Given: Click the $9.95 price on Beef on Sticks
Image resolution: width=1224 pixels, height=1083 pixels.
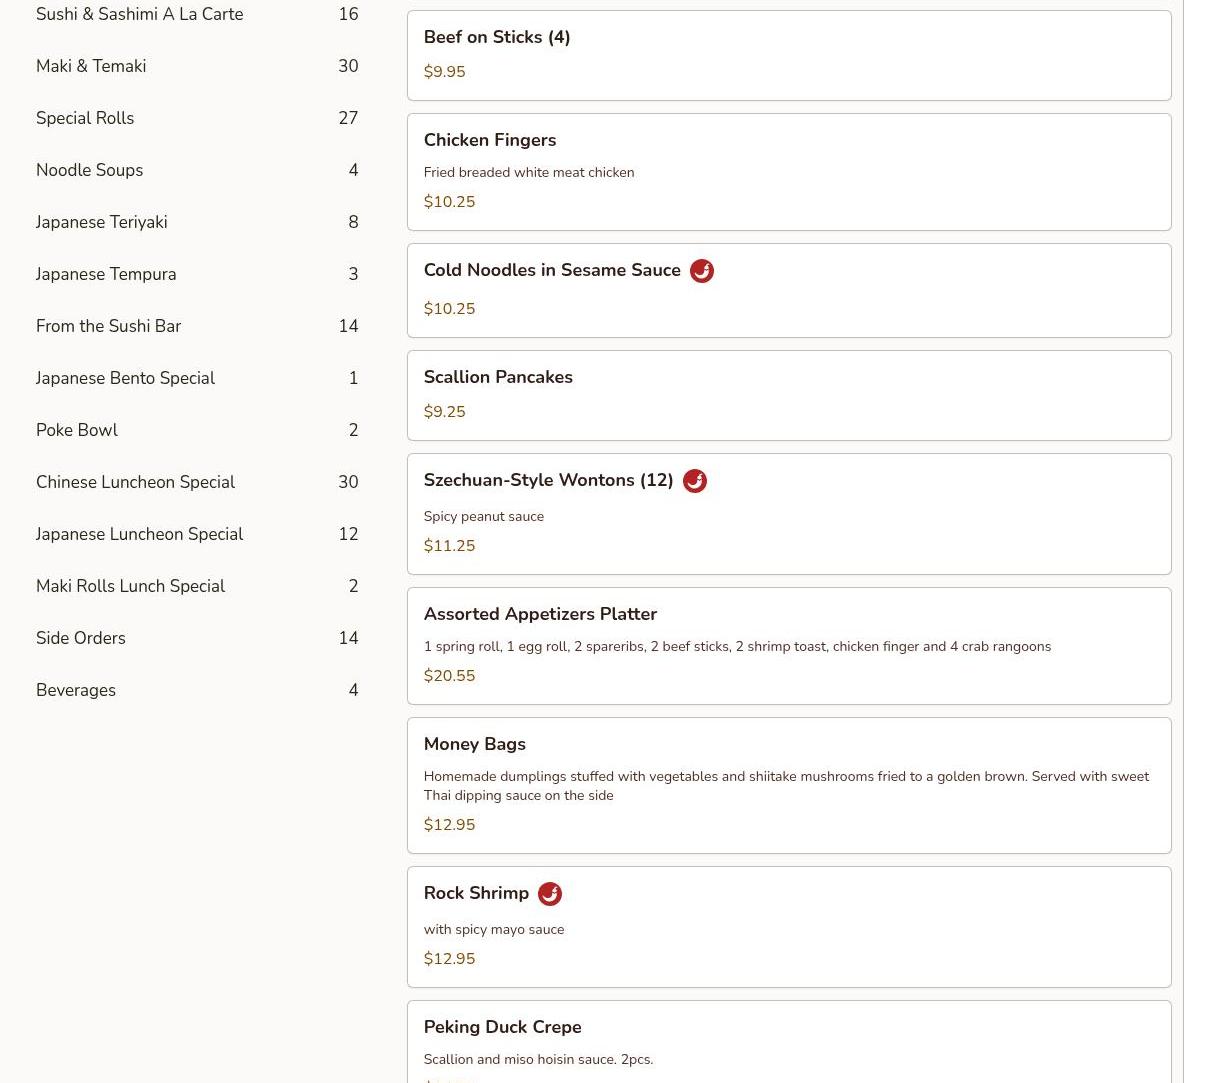Looking at the screenshot, I should (x=444, y=72).
